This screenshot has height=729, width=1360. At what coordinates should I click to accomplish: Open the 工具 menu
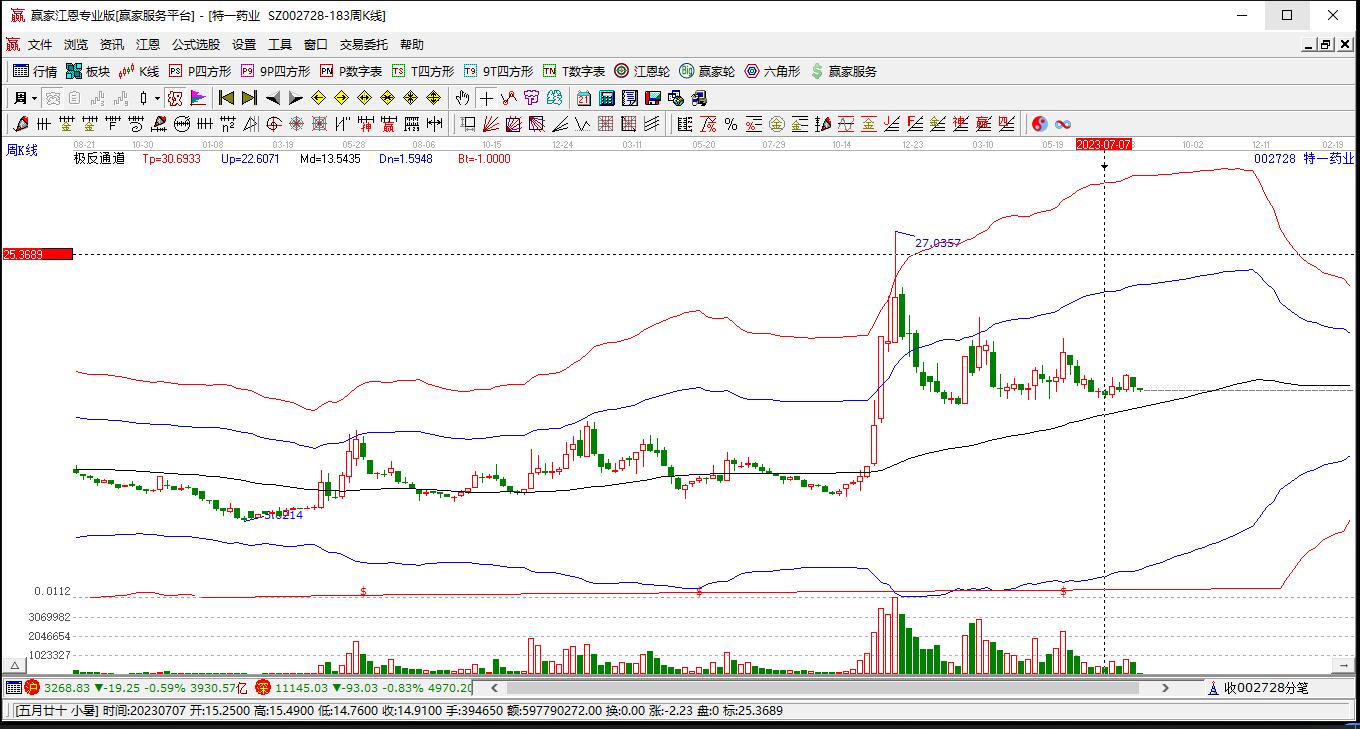280,45
